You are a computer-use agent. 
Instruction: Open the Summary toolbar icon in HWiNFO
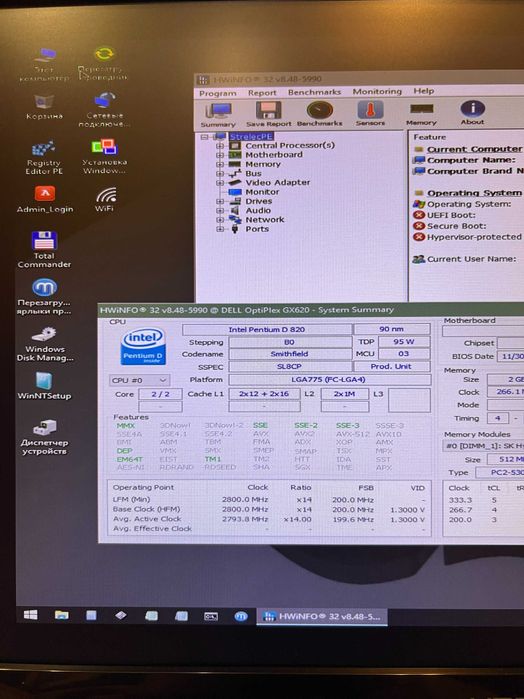[x=218, y=115]
